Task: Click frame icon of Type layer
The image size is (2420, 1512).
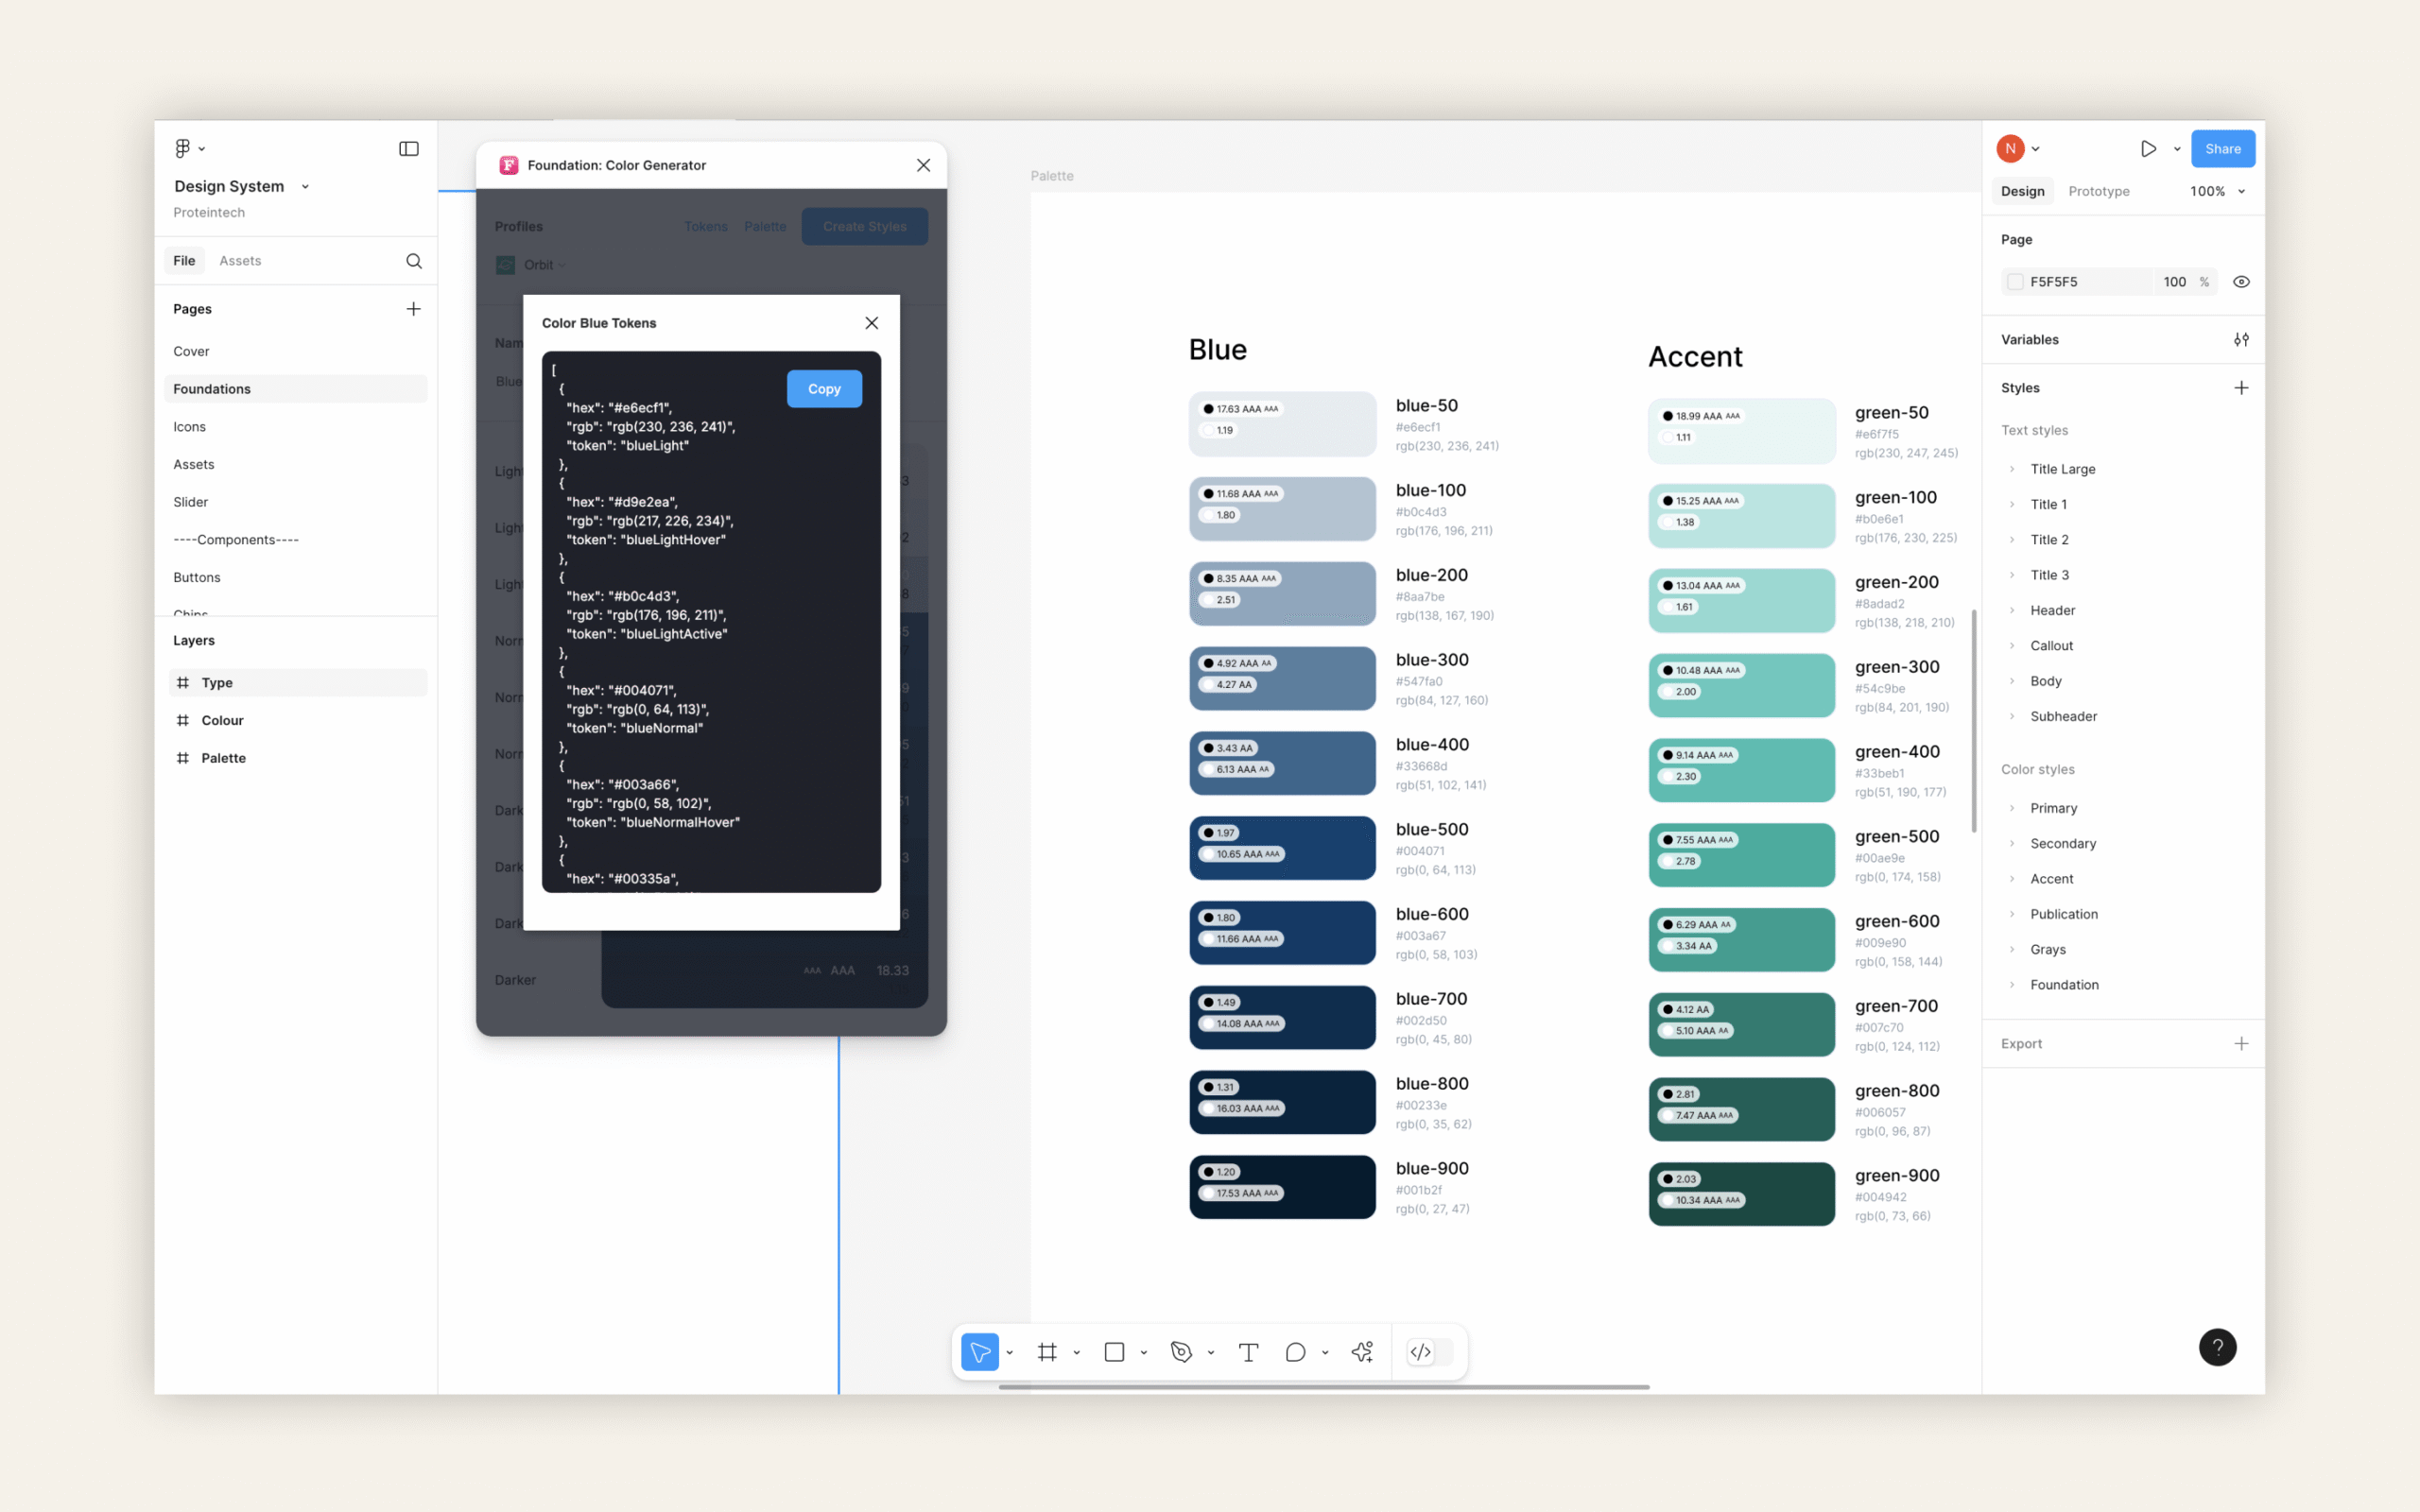Action: point(183,683)
